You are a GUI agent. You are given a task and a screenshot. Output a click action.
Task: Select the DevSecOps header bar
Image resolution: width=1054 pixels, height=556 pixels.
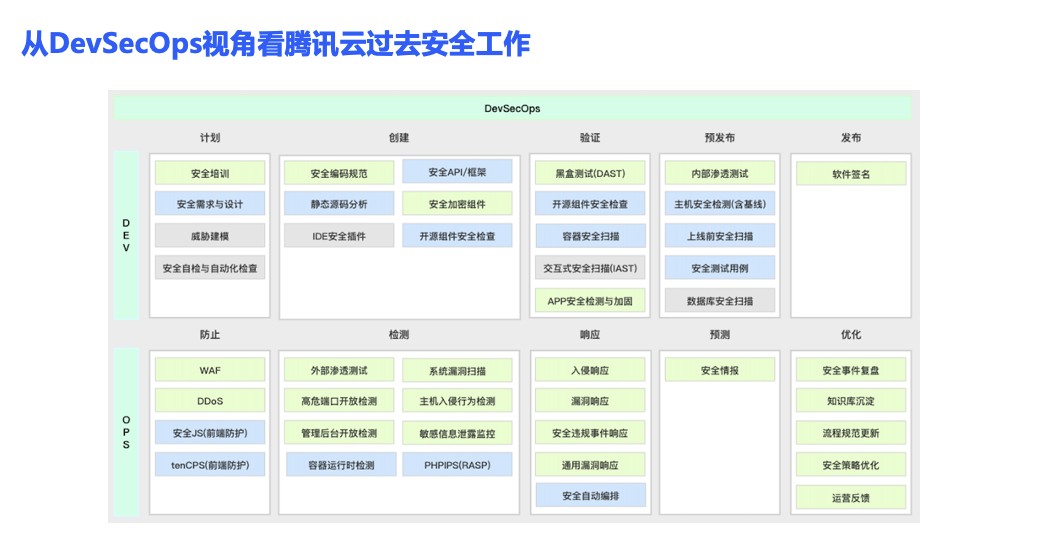[512, 108]
